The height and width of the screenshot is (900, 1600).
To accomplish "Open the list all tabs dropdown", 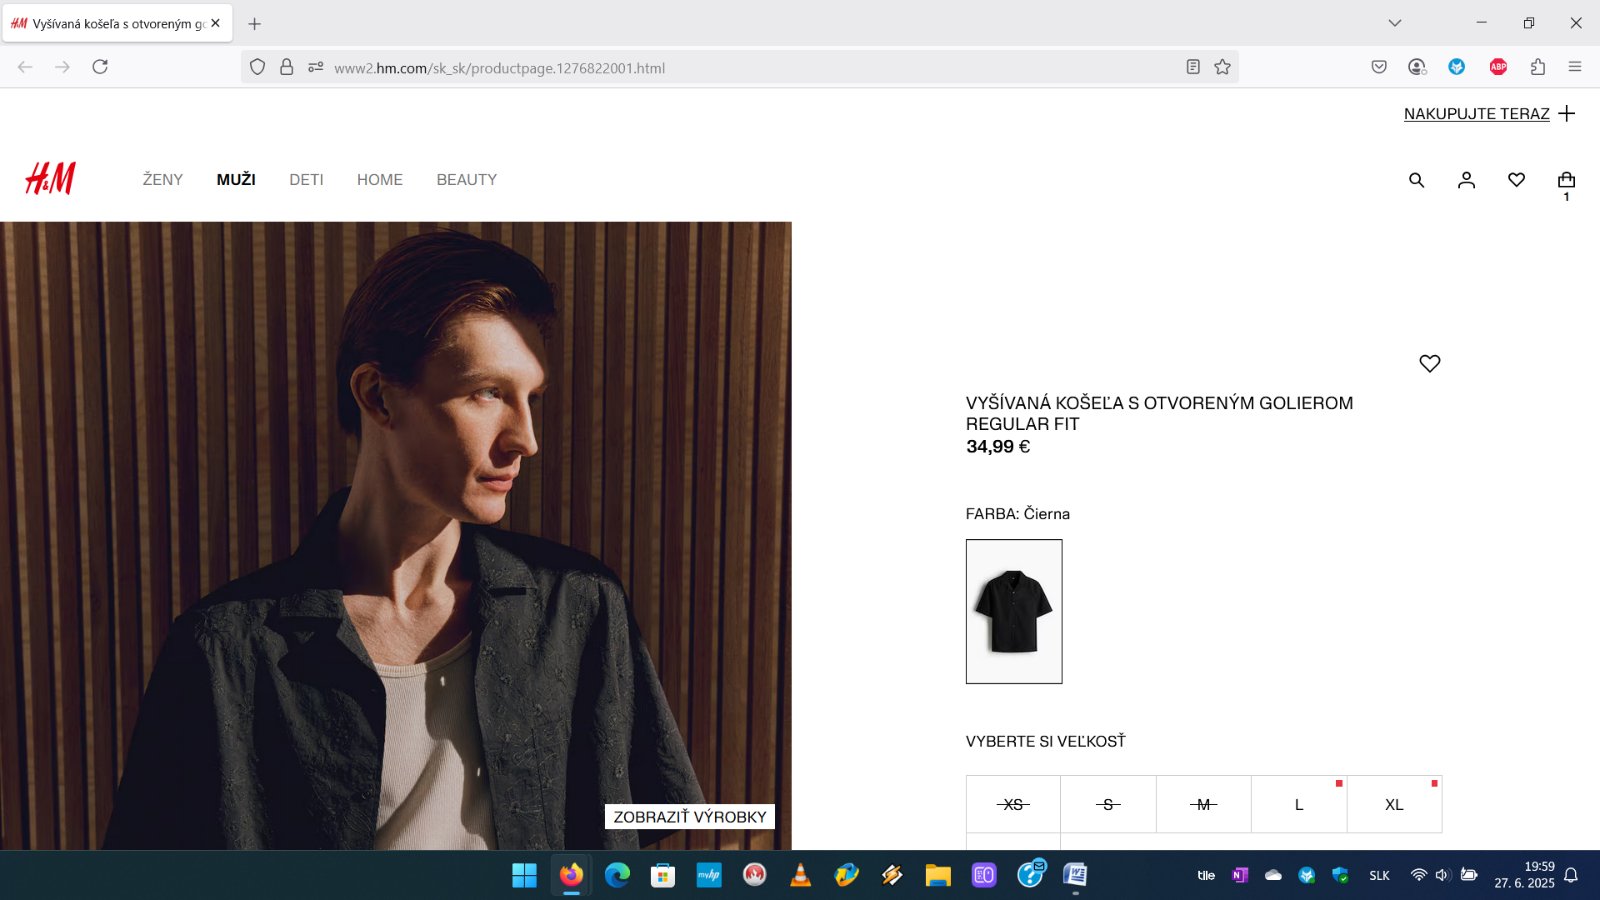I will 1395,23.
